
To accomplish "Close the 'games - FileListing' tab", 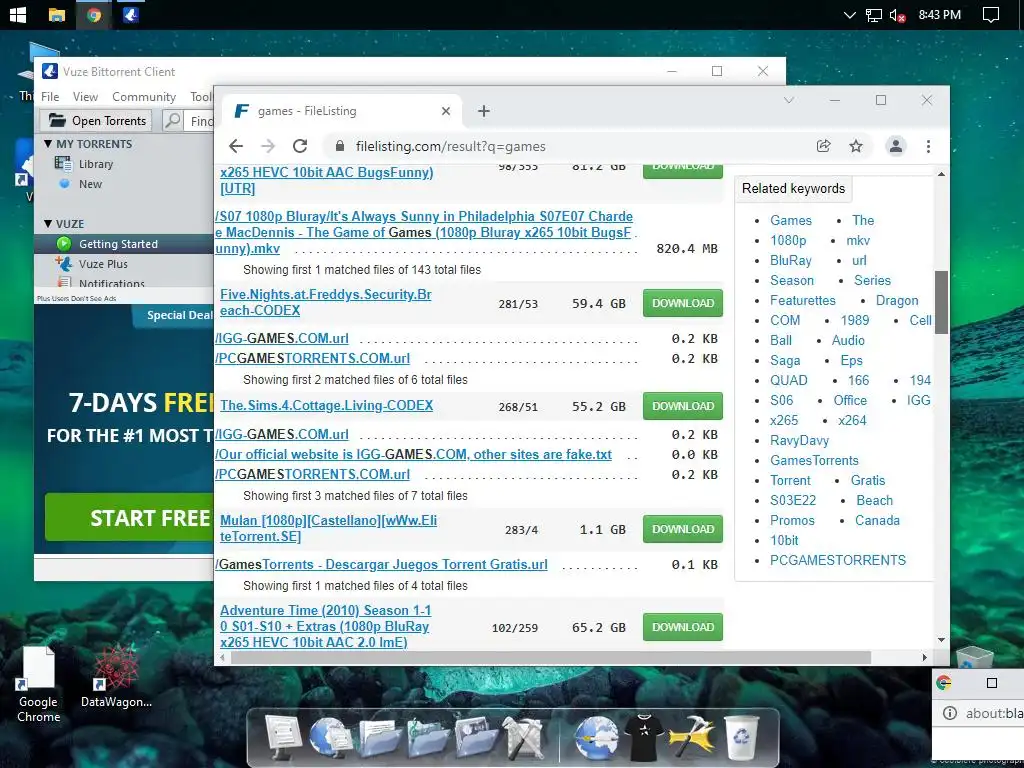I will [445, 111].
